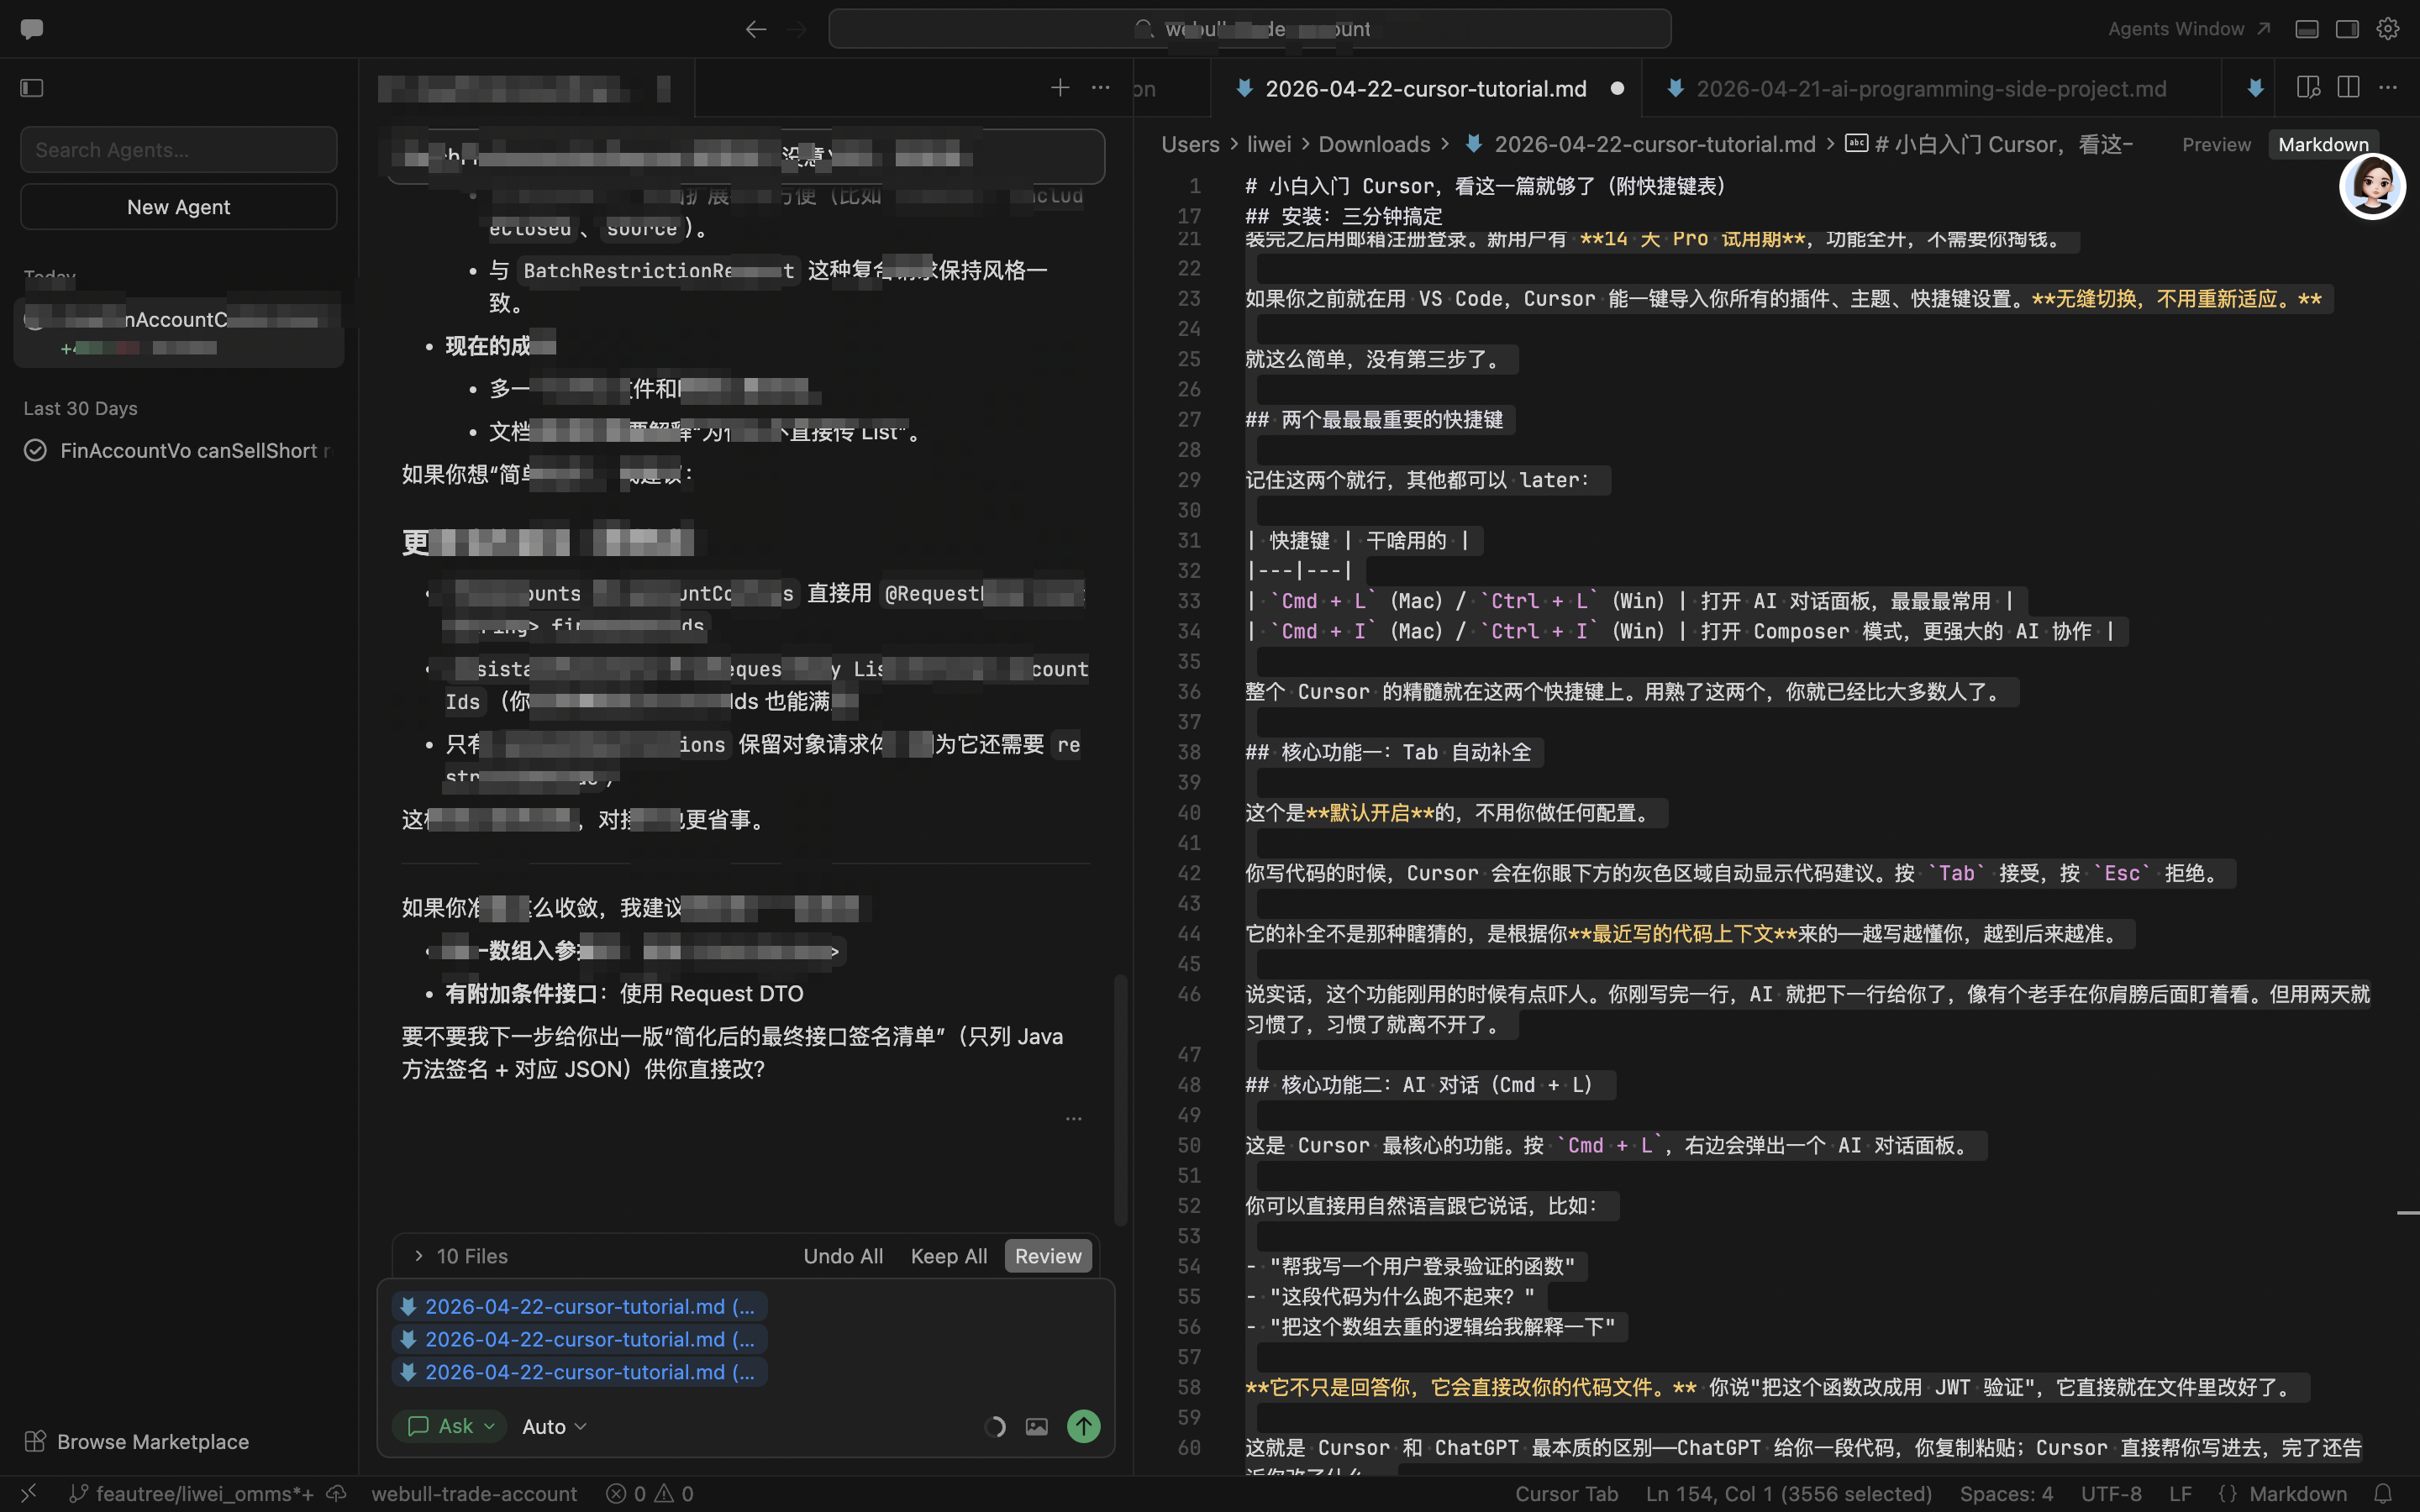Screen dimensions: 2420x1512
Task: Switch editor to Markdown source mode
Action: (x=2323, y=145)
